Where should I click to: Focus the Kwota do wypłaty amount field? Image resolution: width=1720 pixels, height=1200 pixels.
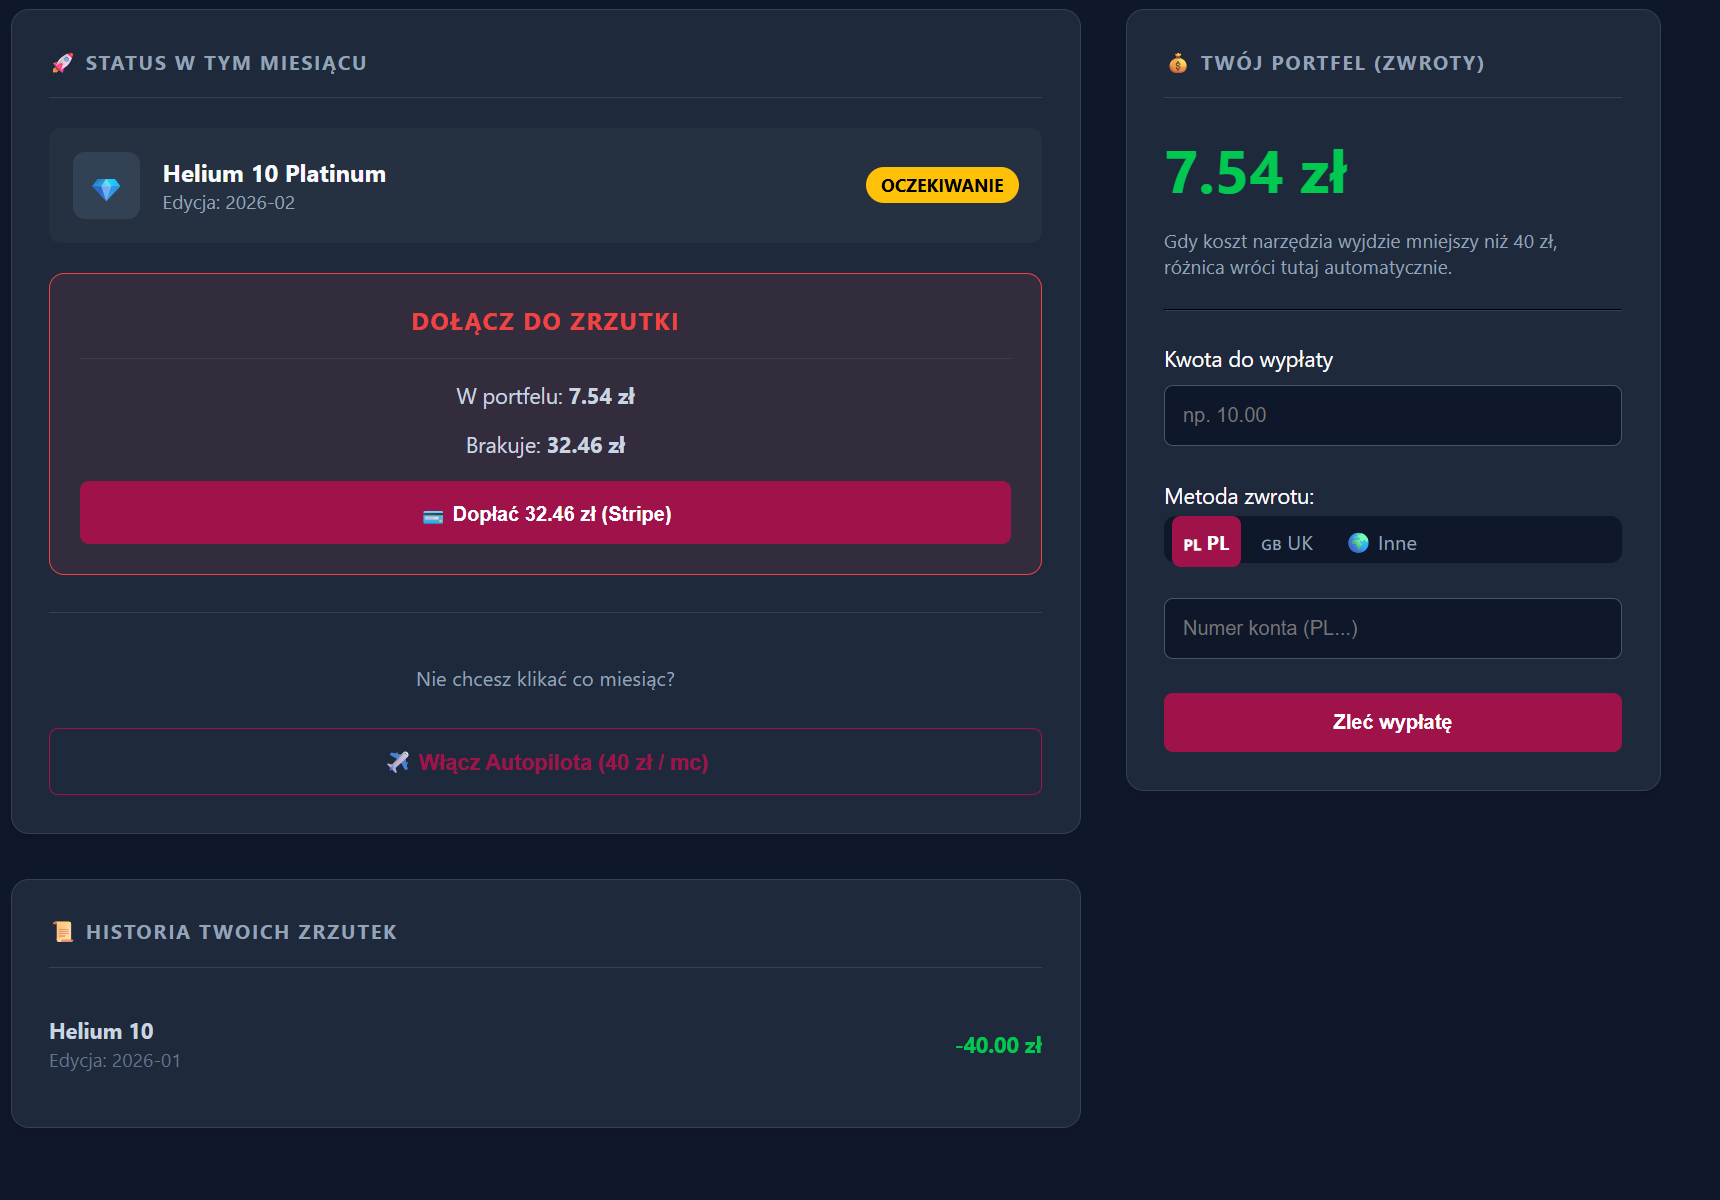pyautogui.click(x=1392, y=416)
